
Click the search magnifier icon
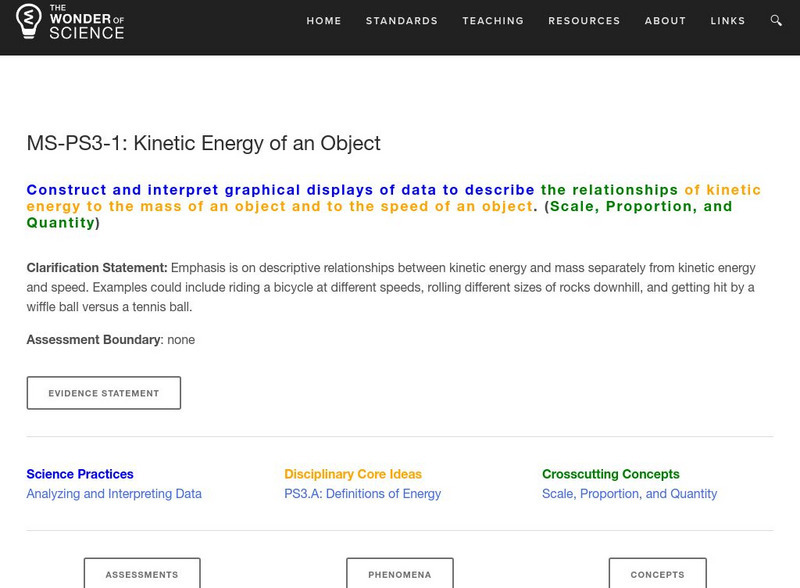[777, 21]
